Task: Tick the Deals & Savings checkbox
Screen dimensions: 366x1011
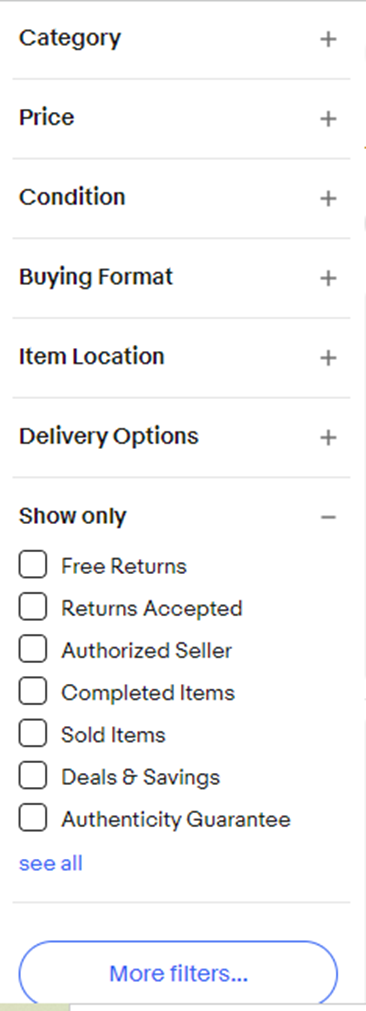Action: click(x=33, y=776)
